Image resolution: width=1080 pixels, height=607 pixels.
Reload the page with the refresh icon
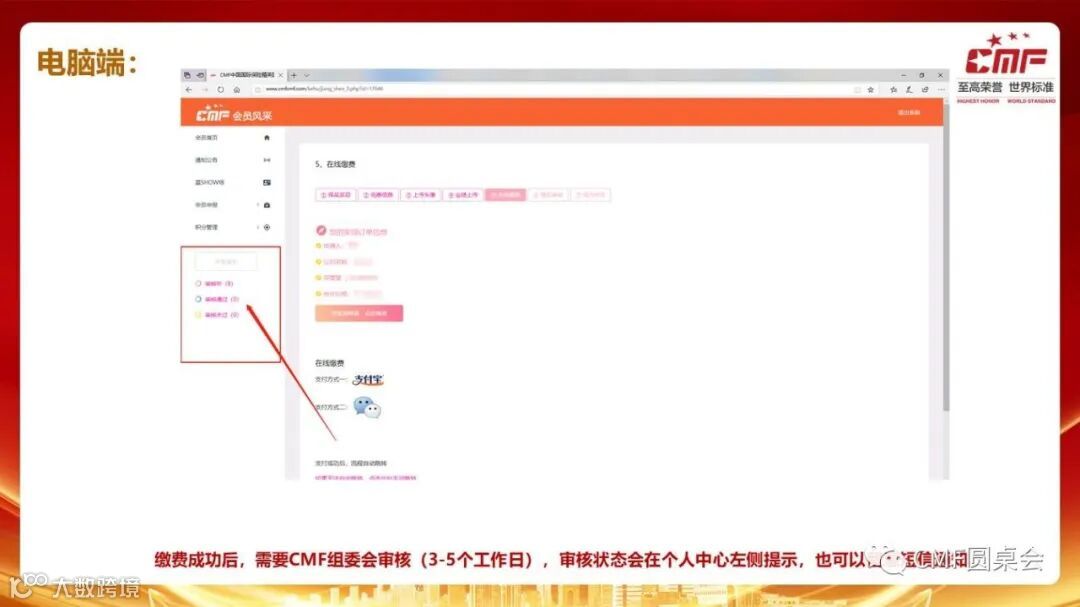pos(220,90)
